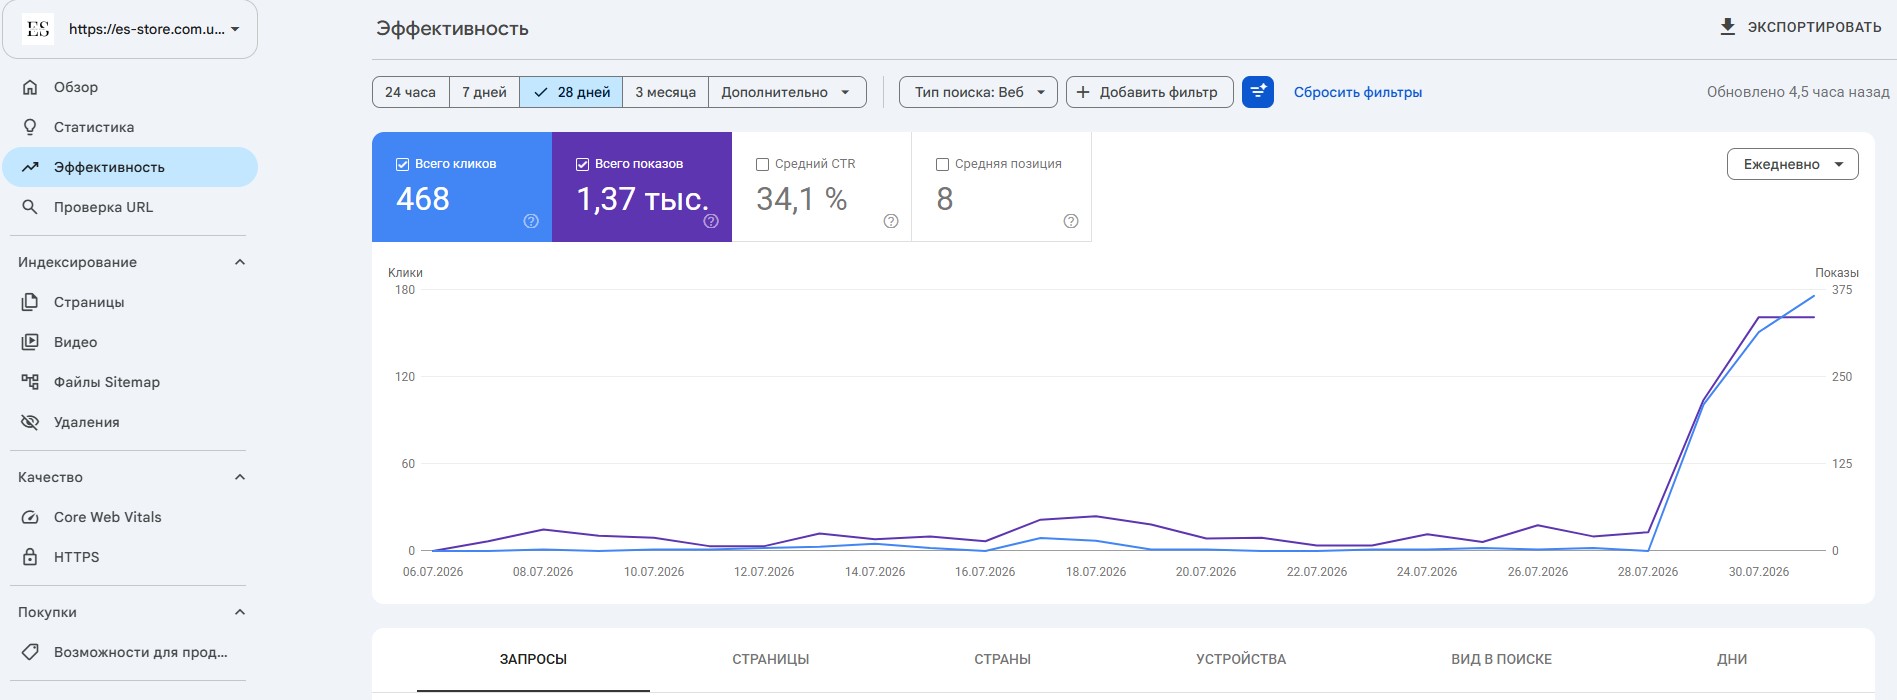Click the Core Web Vitals gauge icon
Screen dimensions: 1897x700
click(x=31, y=517)
